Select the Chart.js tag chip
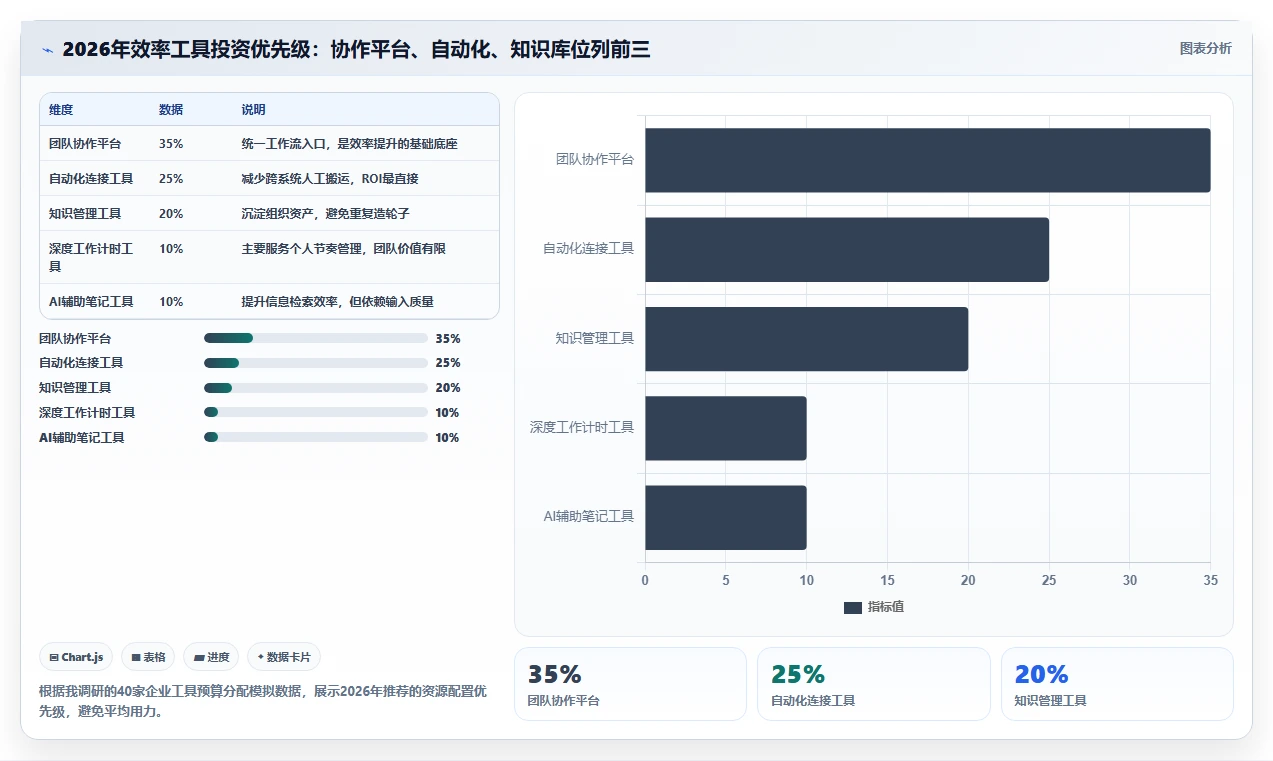This screenshot has width=1273, height=761. 76,657
